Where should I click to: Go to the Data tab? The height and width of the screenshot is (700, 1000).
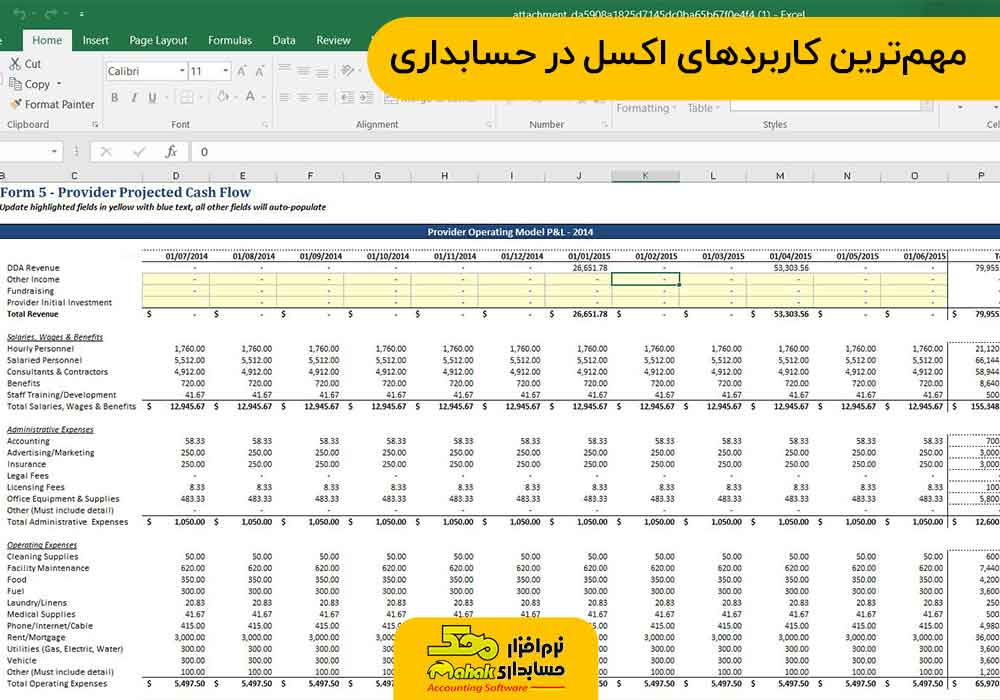click(x=284, y=40)
